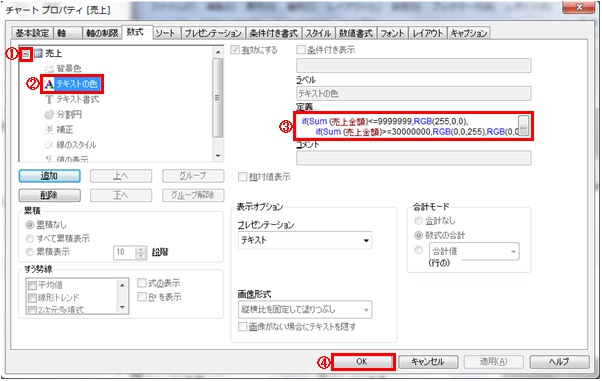
Task: Open the キャプション tab
Action: [469, 33]
